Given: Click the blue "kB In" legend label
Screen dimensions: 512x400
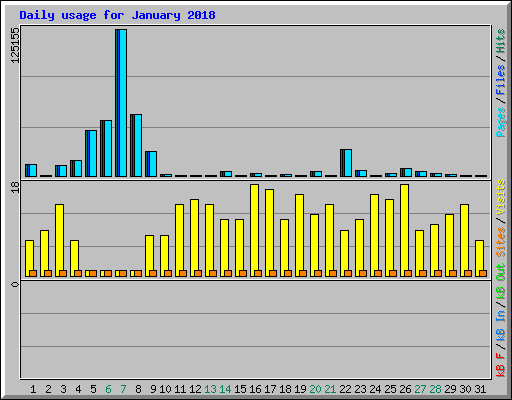Looking at the screenshot, I should 501,325.
